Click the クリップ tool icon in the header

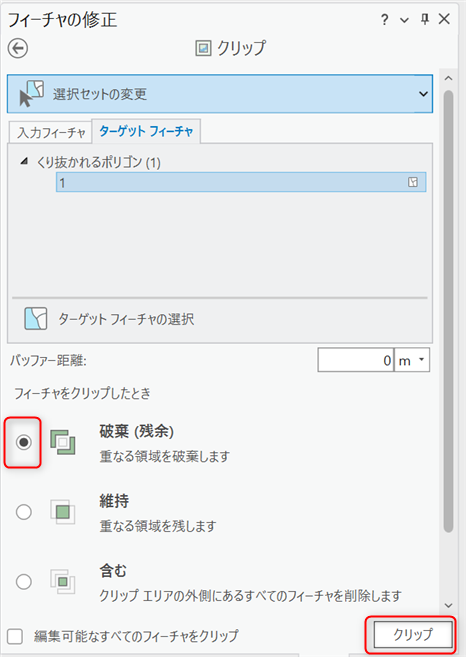click(x=203, y=49)
